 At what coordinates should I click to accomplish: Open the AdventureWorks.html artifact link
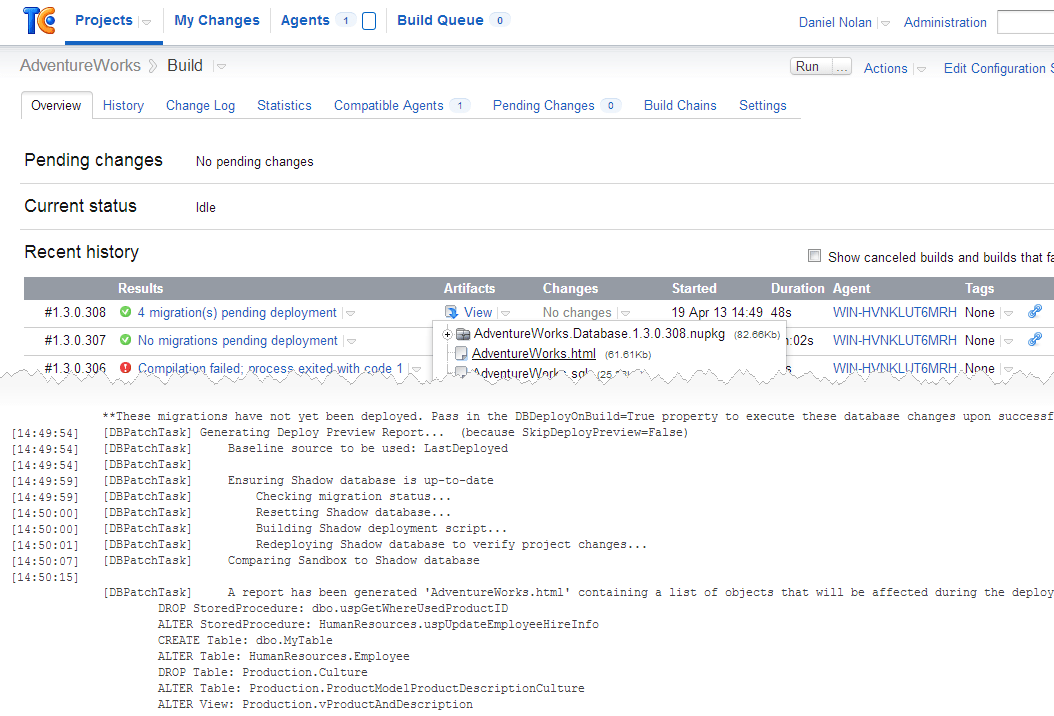(534, 354)
